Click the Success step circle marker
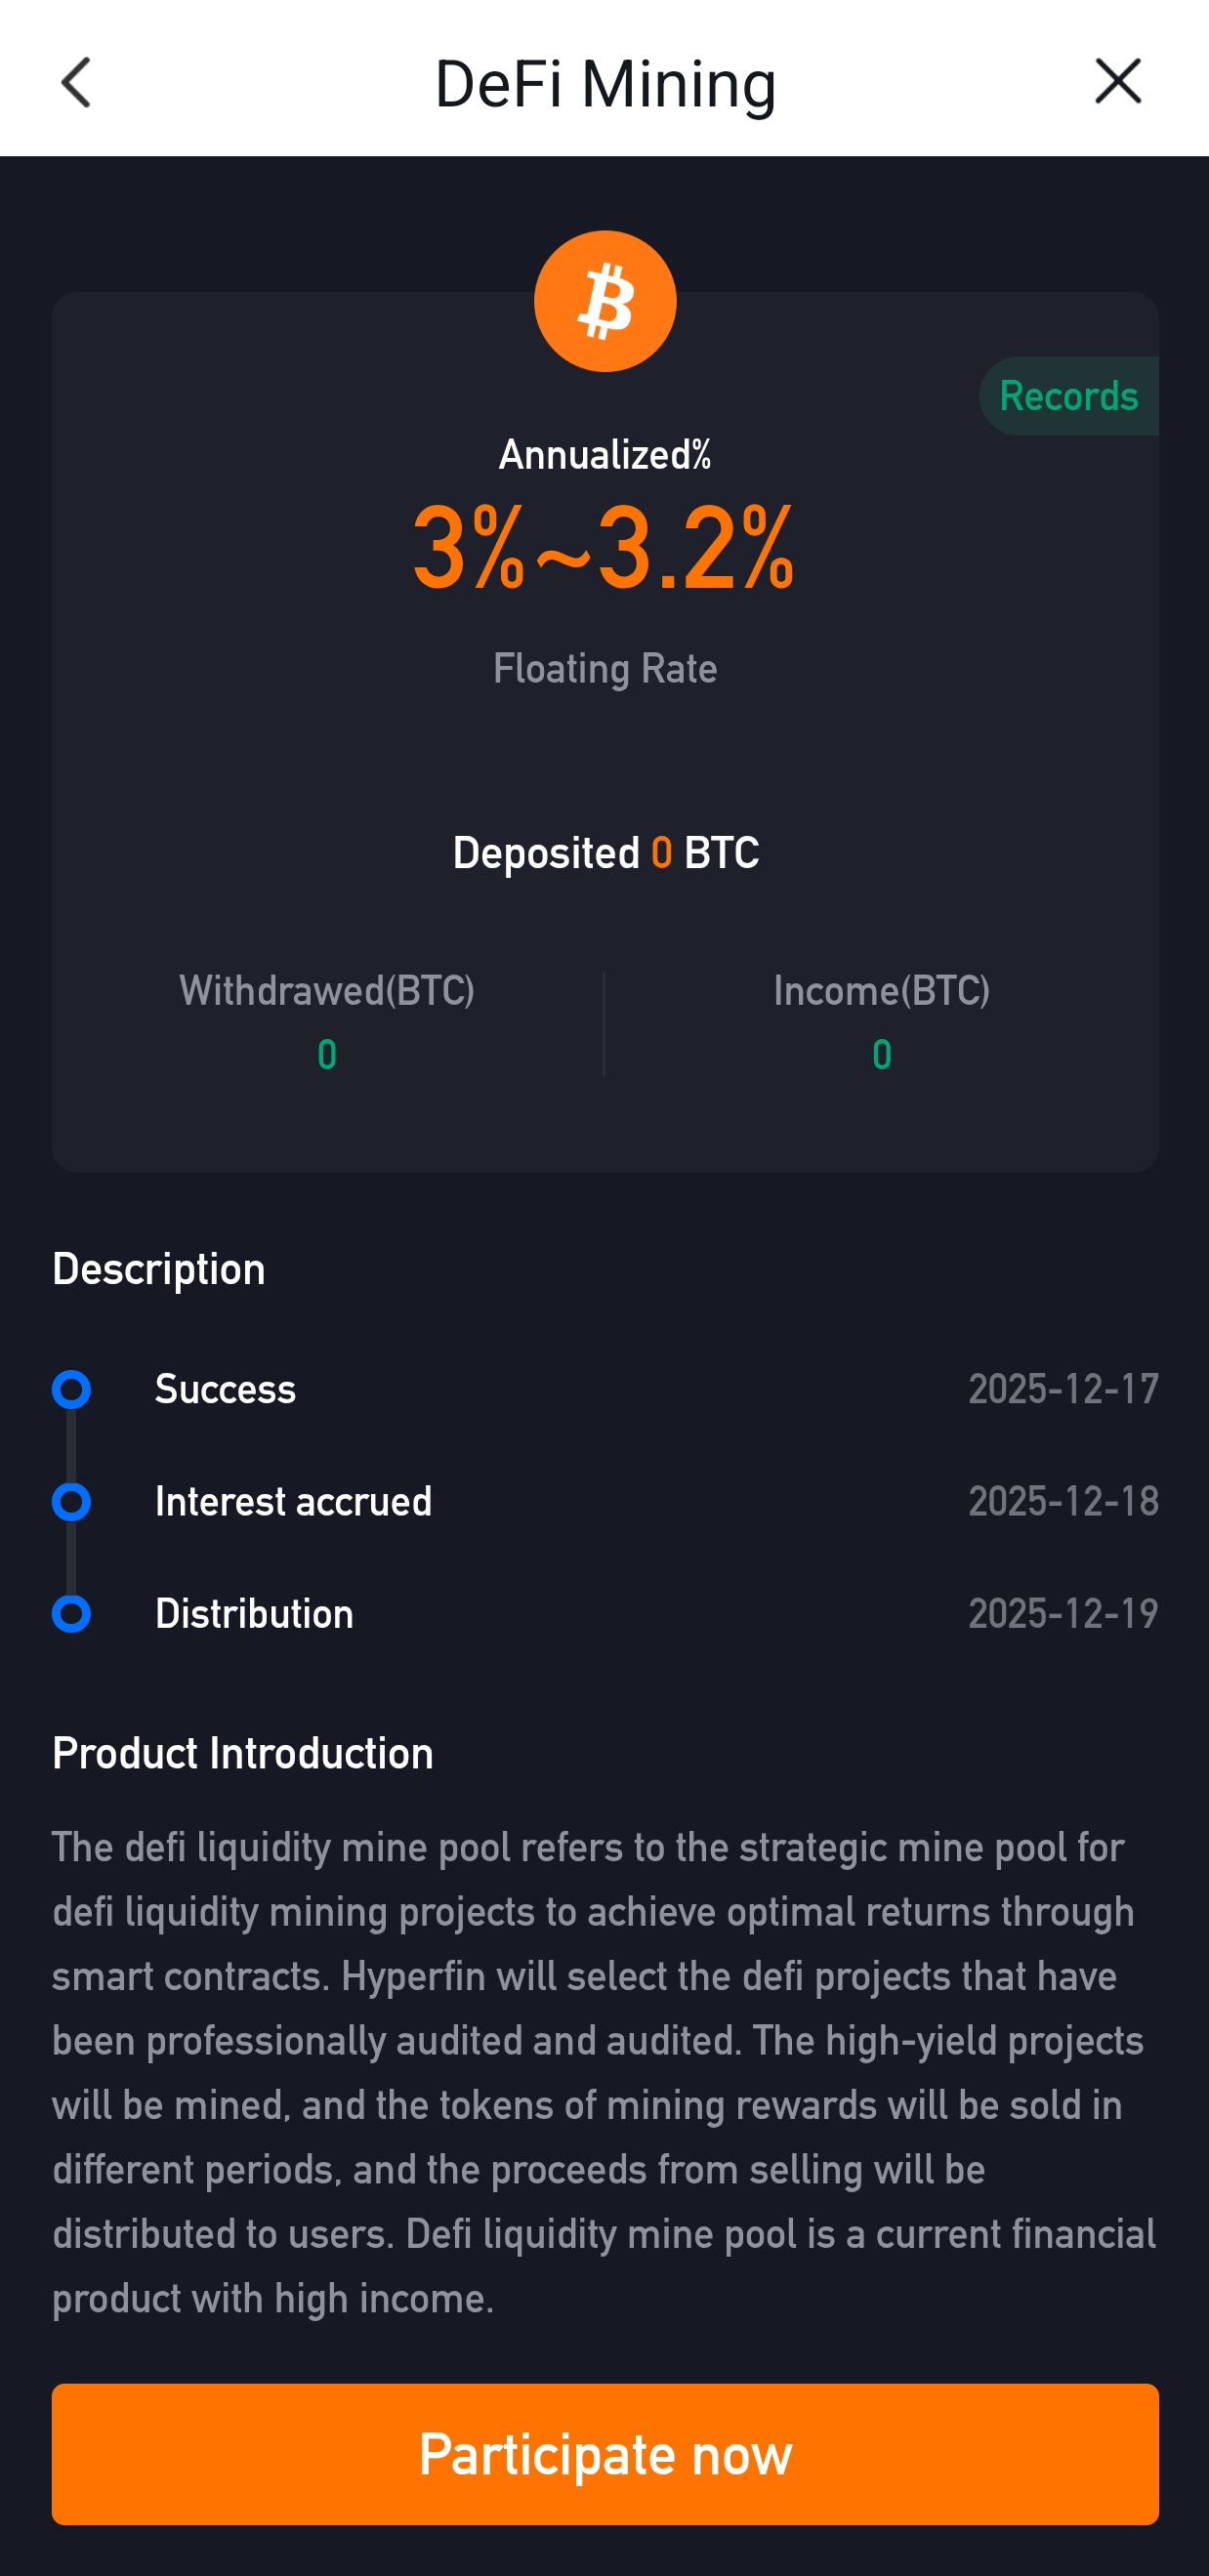The image size is (1209, 2576). coord(71,1389)
